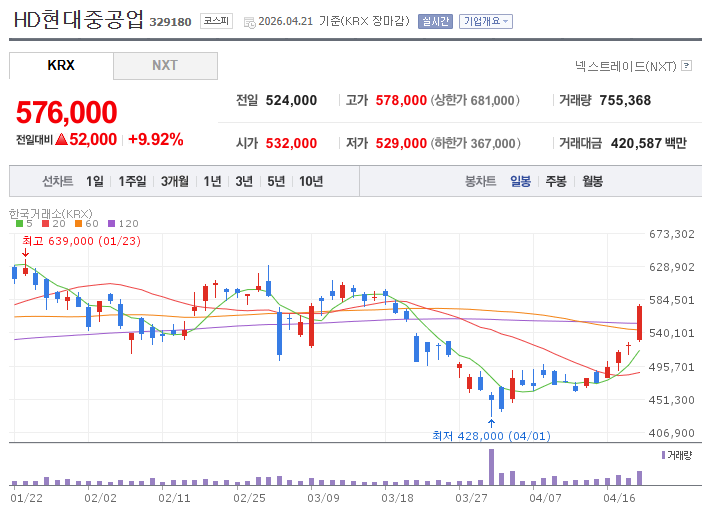Image resolution: width=702 pixels, height=506 pixels.
Task: Click the trading value 420,587 백만
Action: [649, 143]
